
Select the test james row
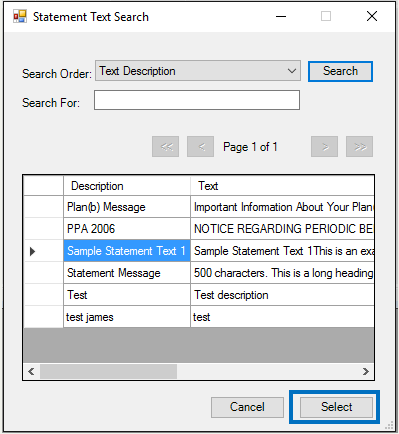click(x=199, y=317)
